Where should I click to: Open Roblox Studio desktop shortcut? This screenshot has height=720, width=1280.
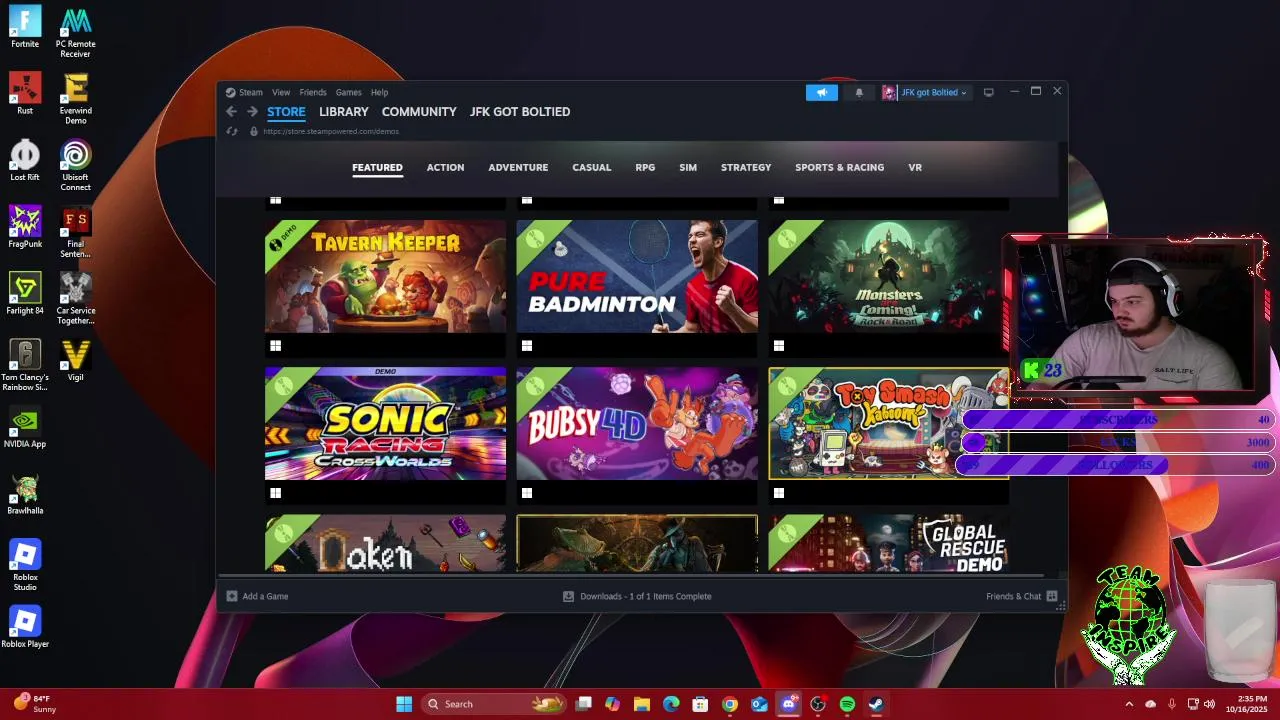(x=25, y=565)
